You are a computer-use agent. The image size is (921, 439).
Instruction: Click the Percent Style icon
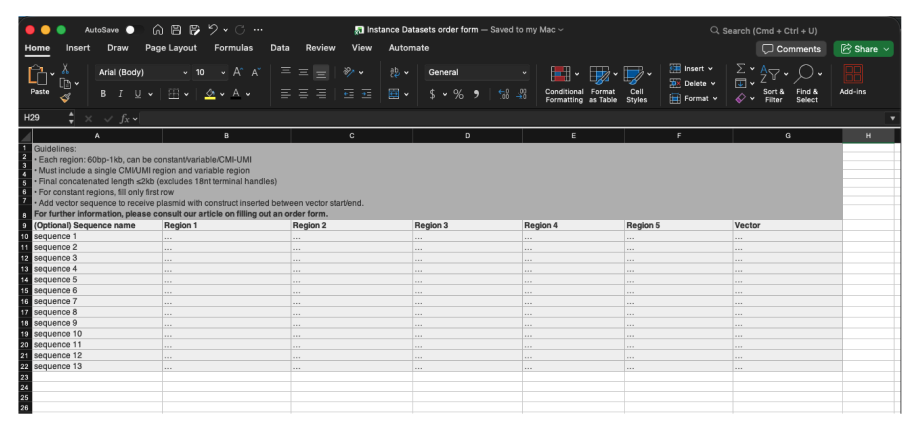[x=458, y=94]
